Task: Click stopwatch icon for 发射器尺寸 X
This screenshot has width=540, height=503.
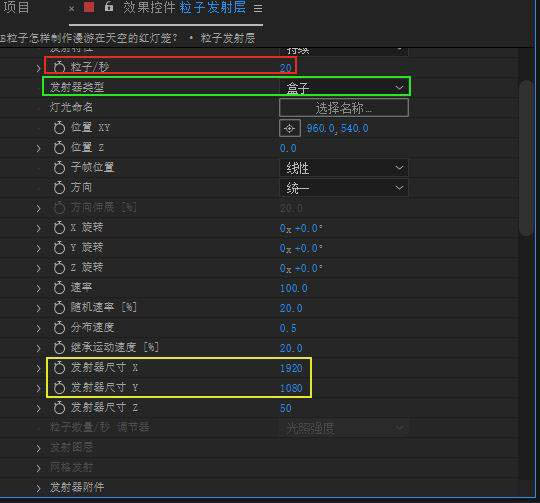Action: tap(59, 368)
